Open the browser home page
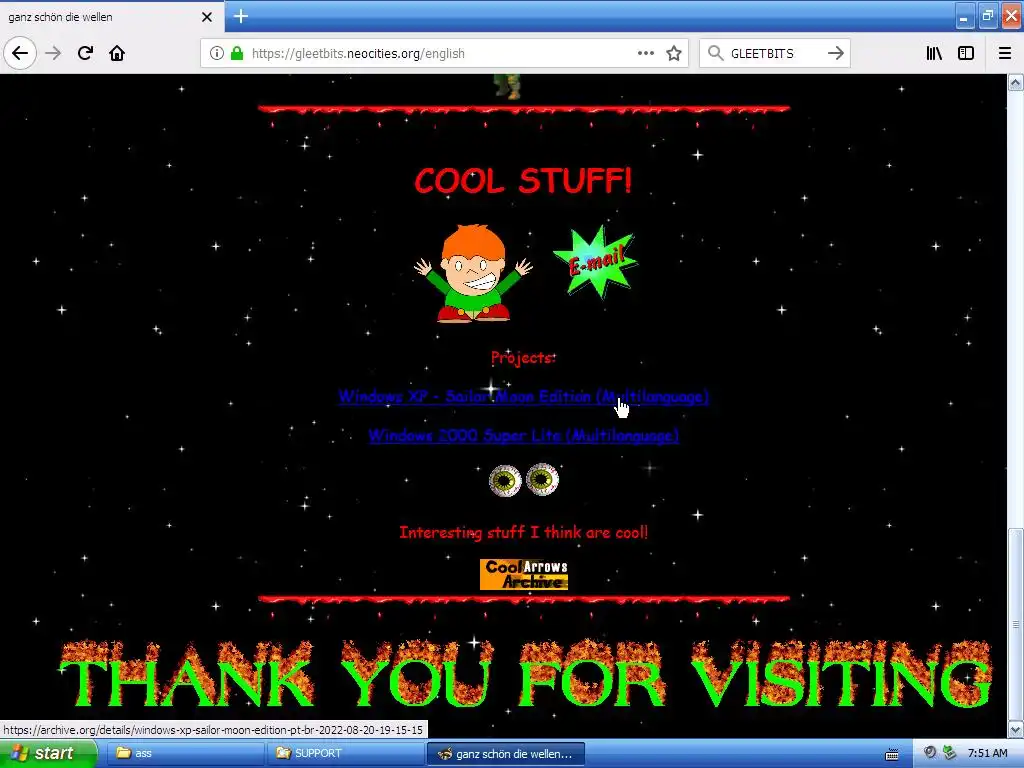1024x768 pixels. [x=117, y=53]
